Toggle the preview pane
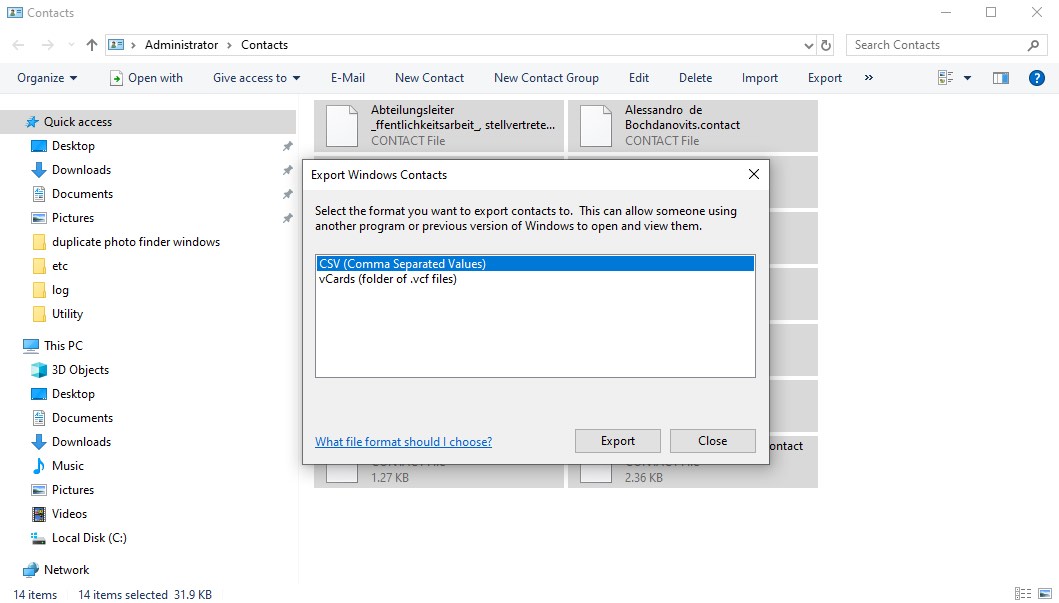This screenshot has width=1059, height=603. point(1001,77)
